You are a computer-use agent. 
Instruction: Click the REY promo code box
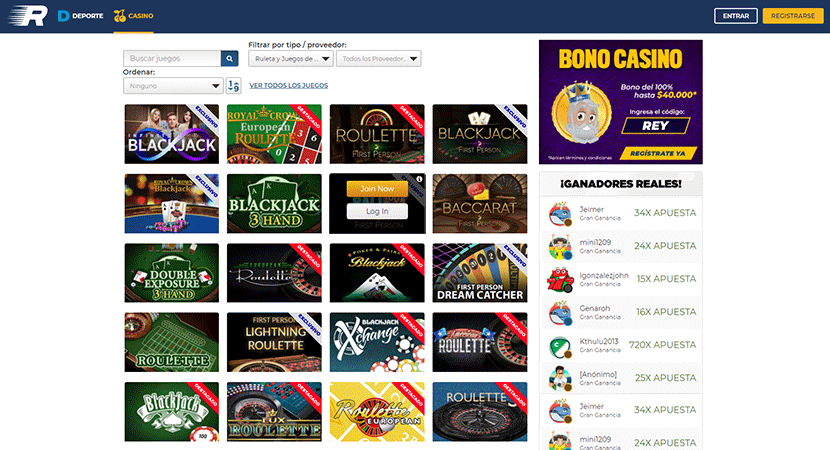(656, 125)
